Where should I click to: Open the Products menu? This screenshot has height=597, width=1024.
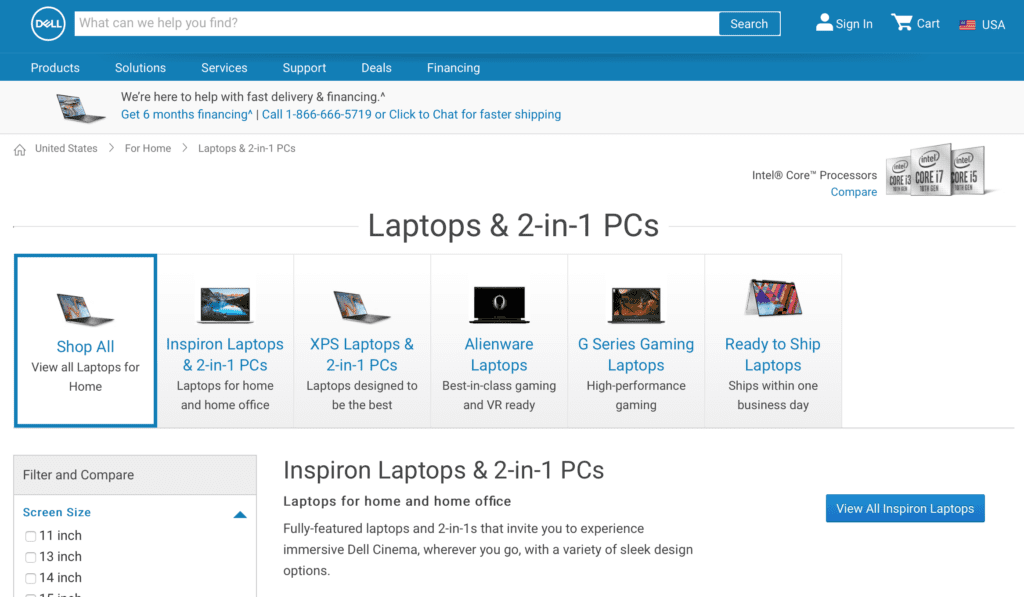point(55,68)
